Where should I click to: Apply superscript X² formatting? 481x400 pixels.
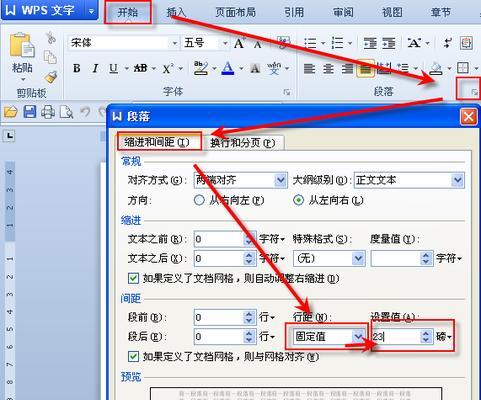tap(168, 68)
